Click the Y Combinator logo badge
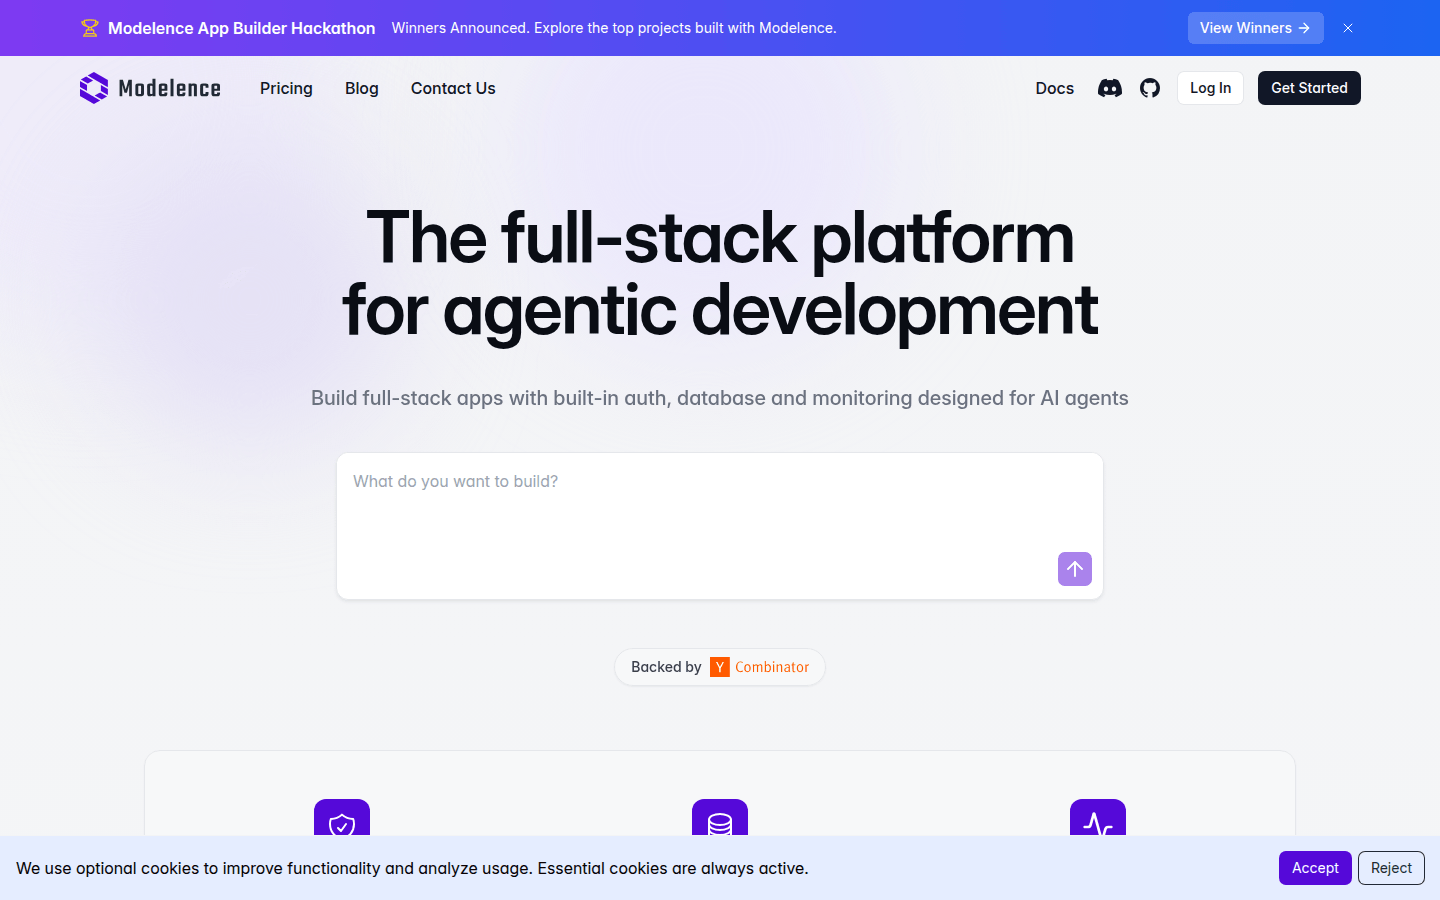Viewport: 1440px width, 900px height. 719,667
